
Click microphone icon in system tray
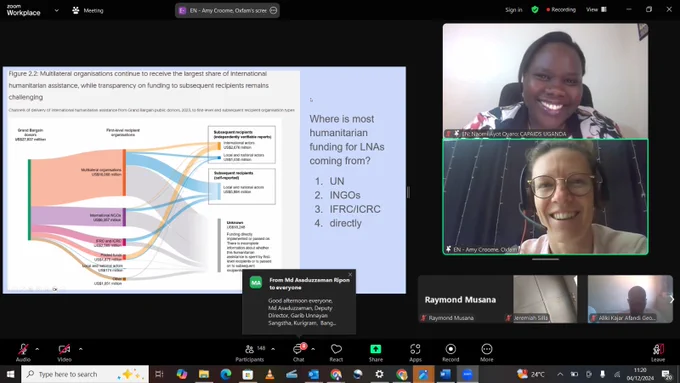[x=602, y=374]
